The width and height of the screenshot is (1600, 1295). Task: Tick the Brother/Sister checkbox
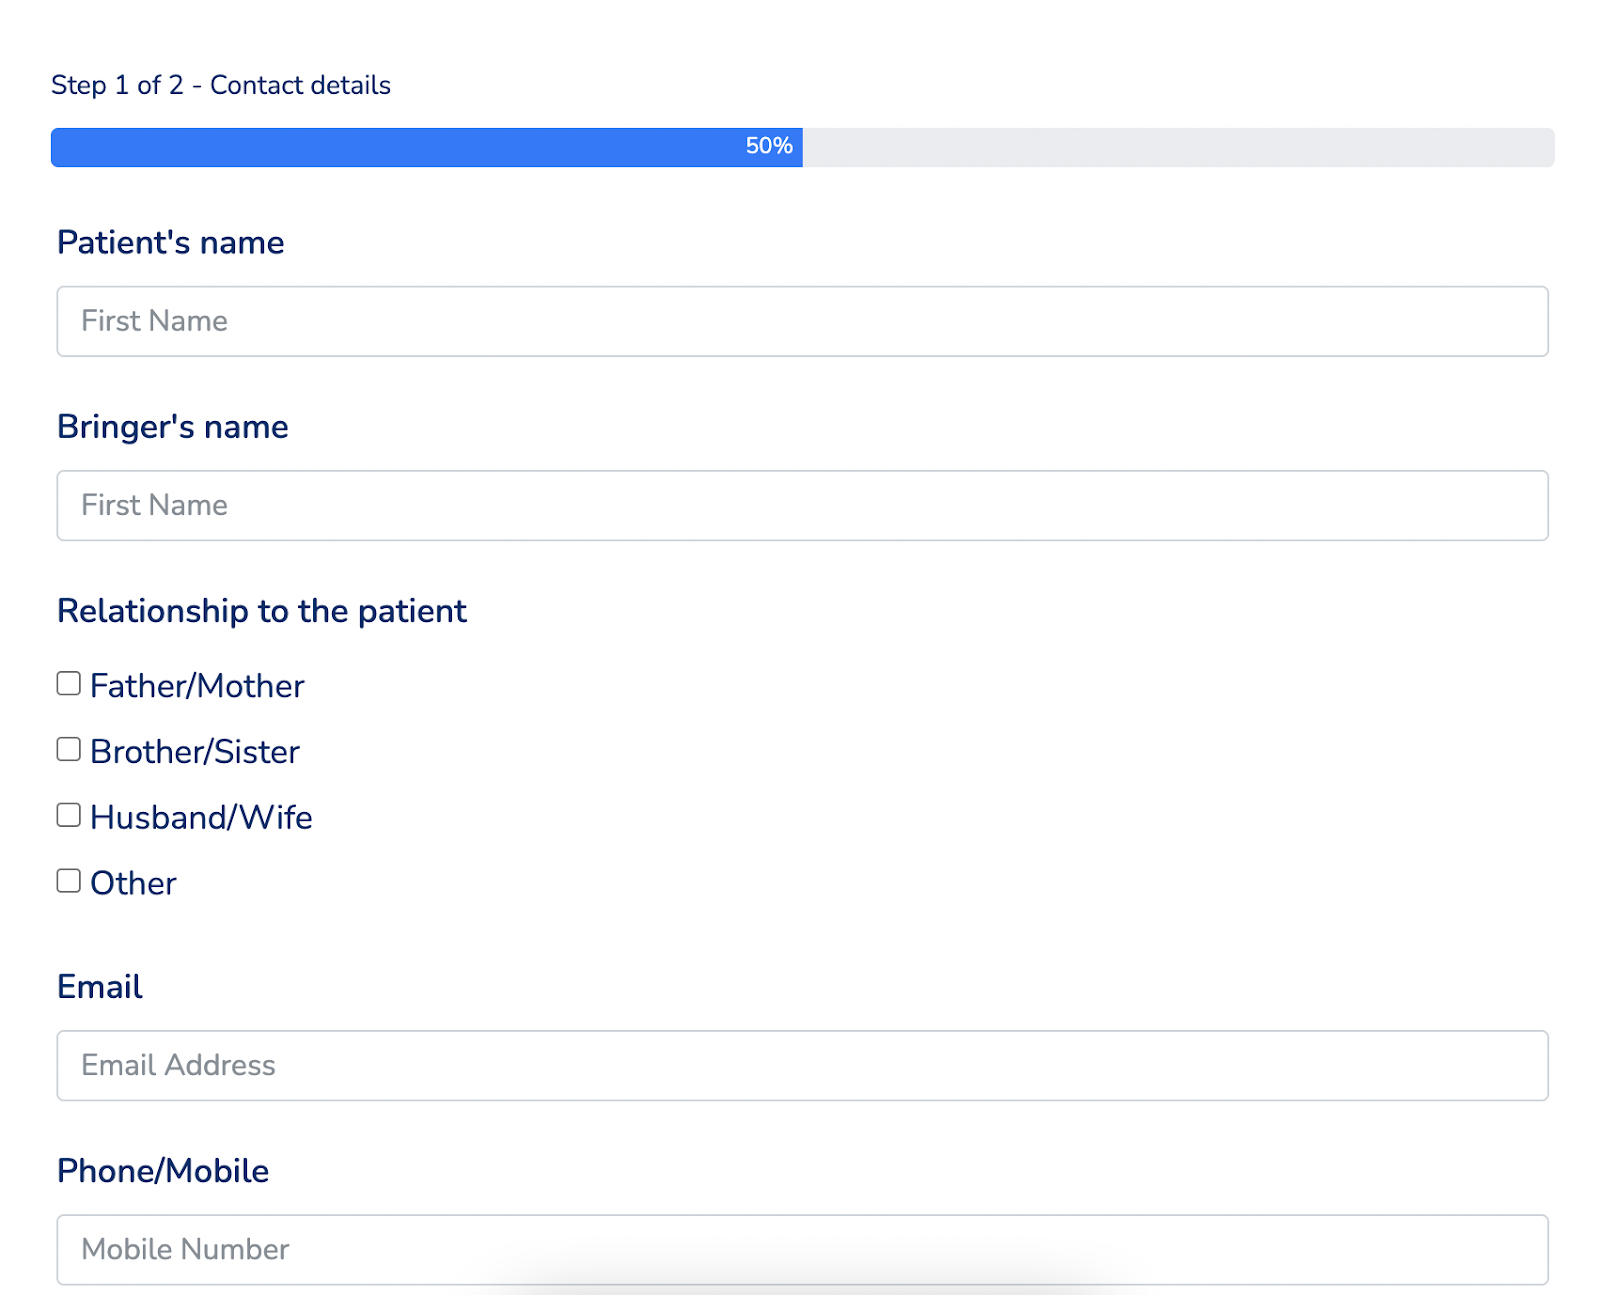(68, 750)
